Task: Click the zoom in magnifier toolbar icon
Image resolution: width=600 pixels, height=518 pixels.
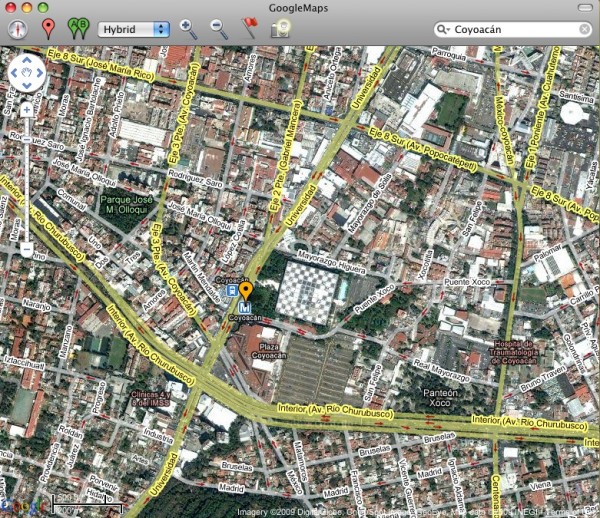Action: click(188, 29)
